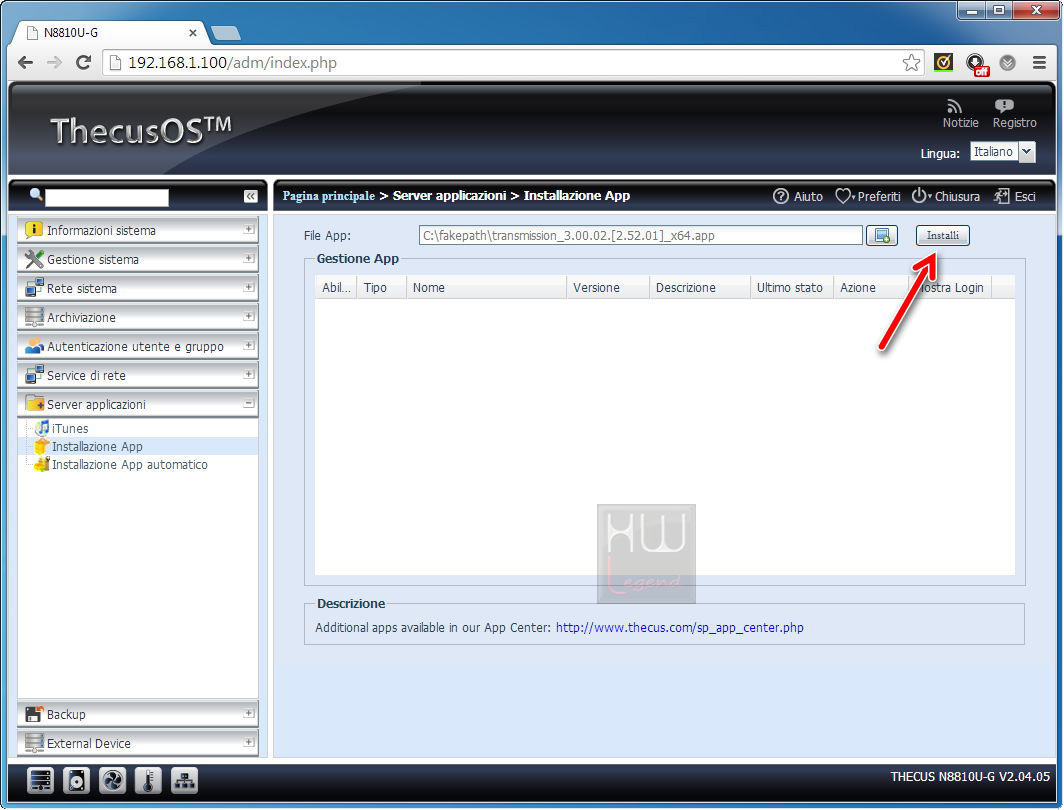
Task: Open the Aiuto help item
Action: (798, 196)
